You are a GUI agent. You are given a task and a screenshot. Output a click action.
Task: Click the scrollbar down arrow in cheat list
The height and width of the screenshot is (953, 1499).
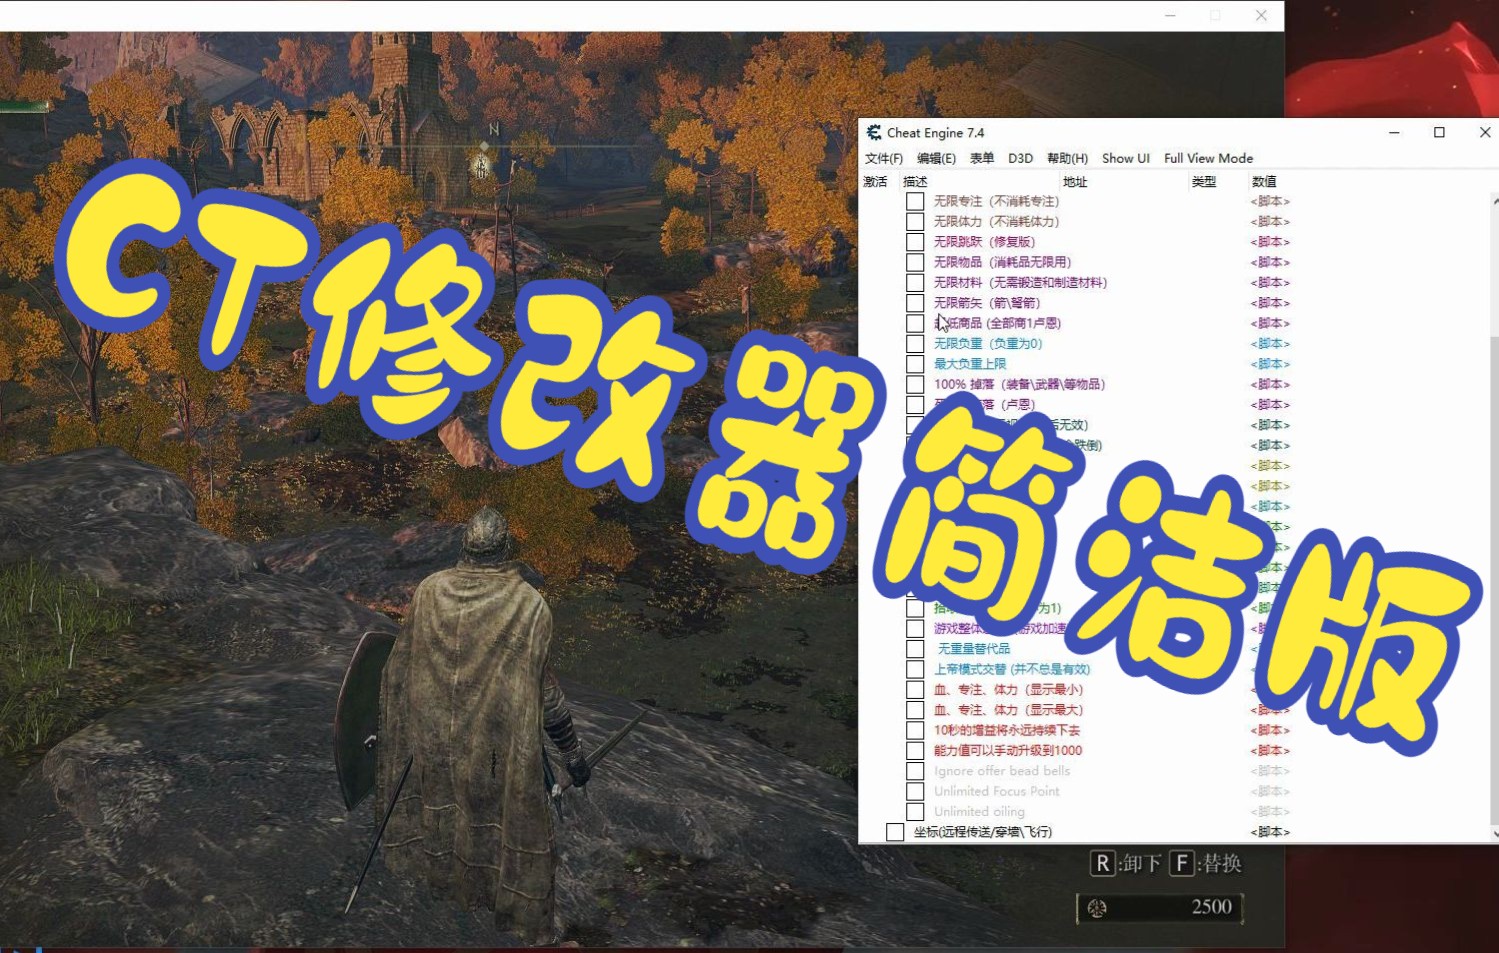coord(1495,833)
